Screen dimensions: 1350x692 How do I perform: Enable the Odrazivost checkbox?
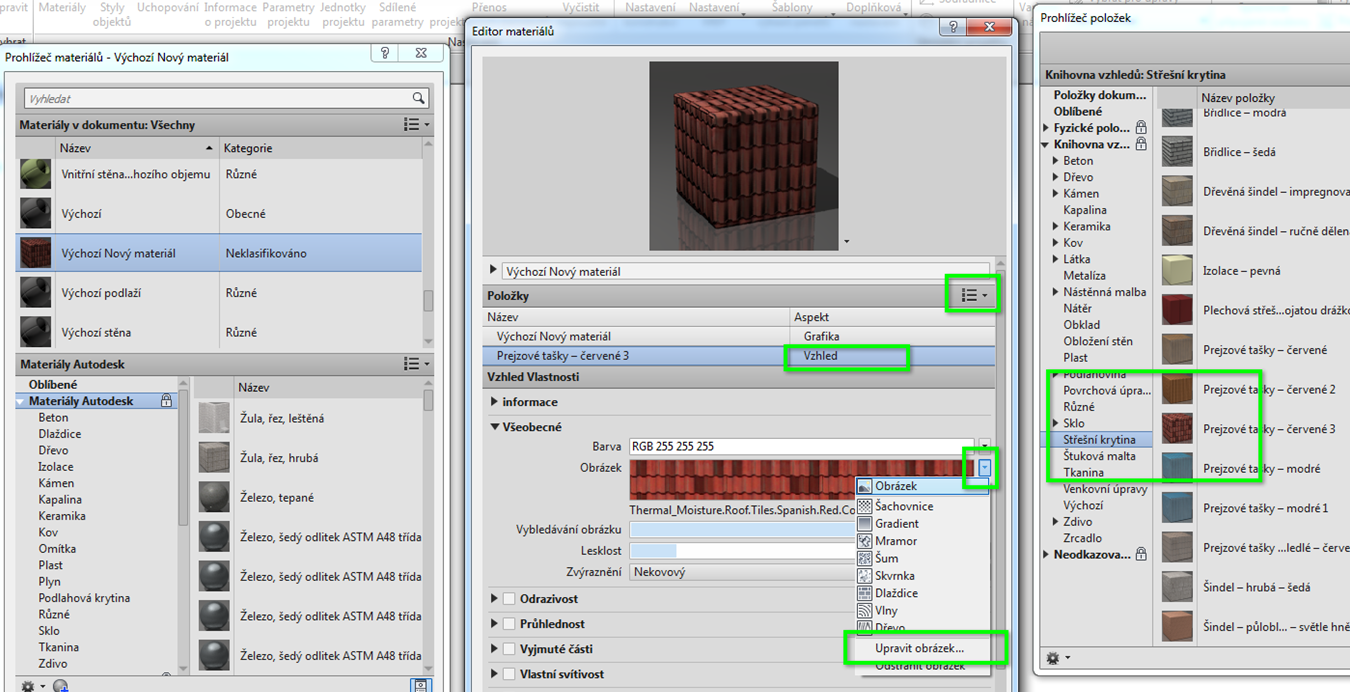(508, 599)
